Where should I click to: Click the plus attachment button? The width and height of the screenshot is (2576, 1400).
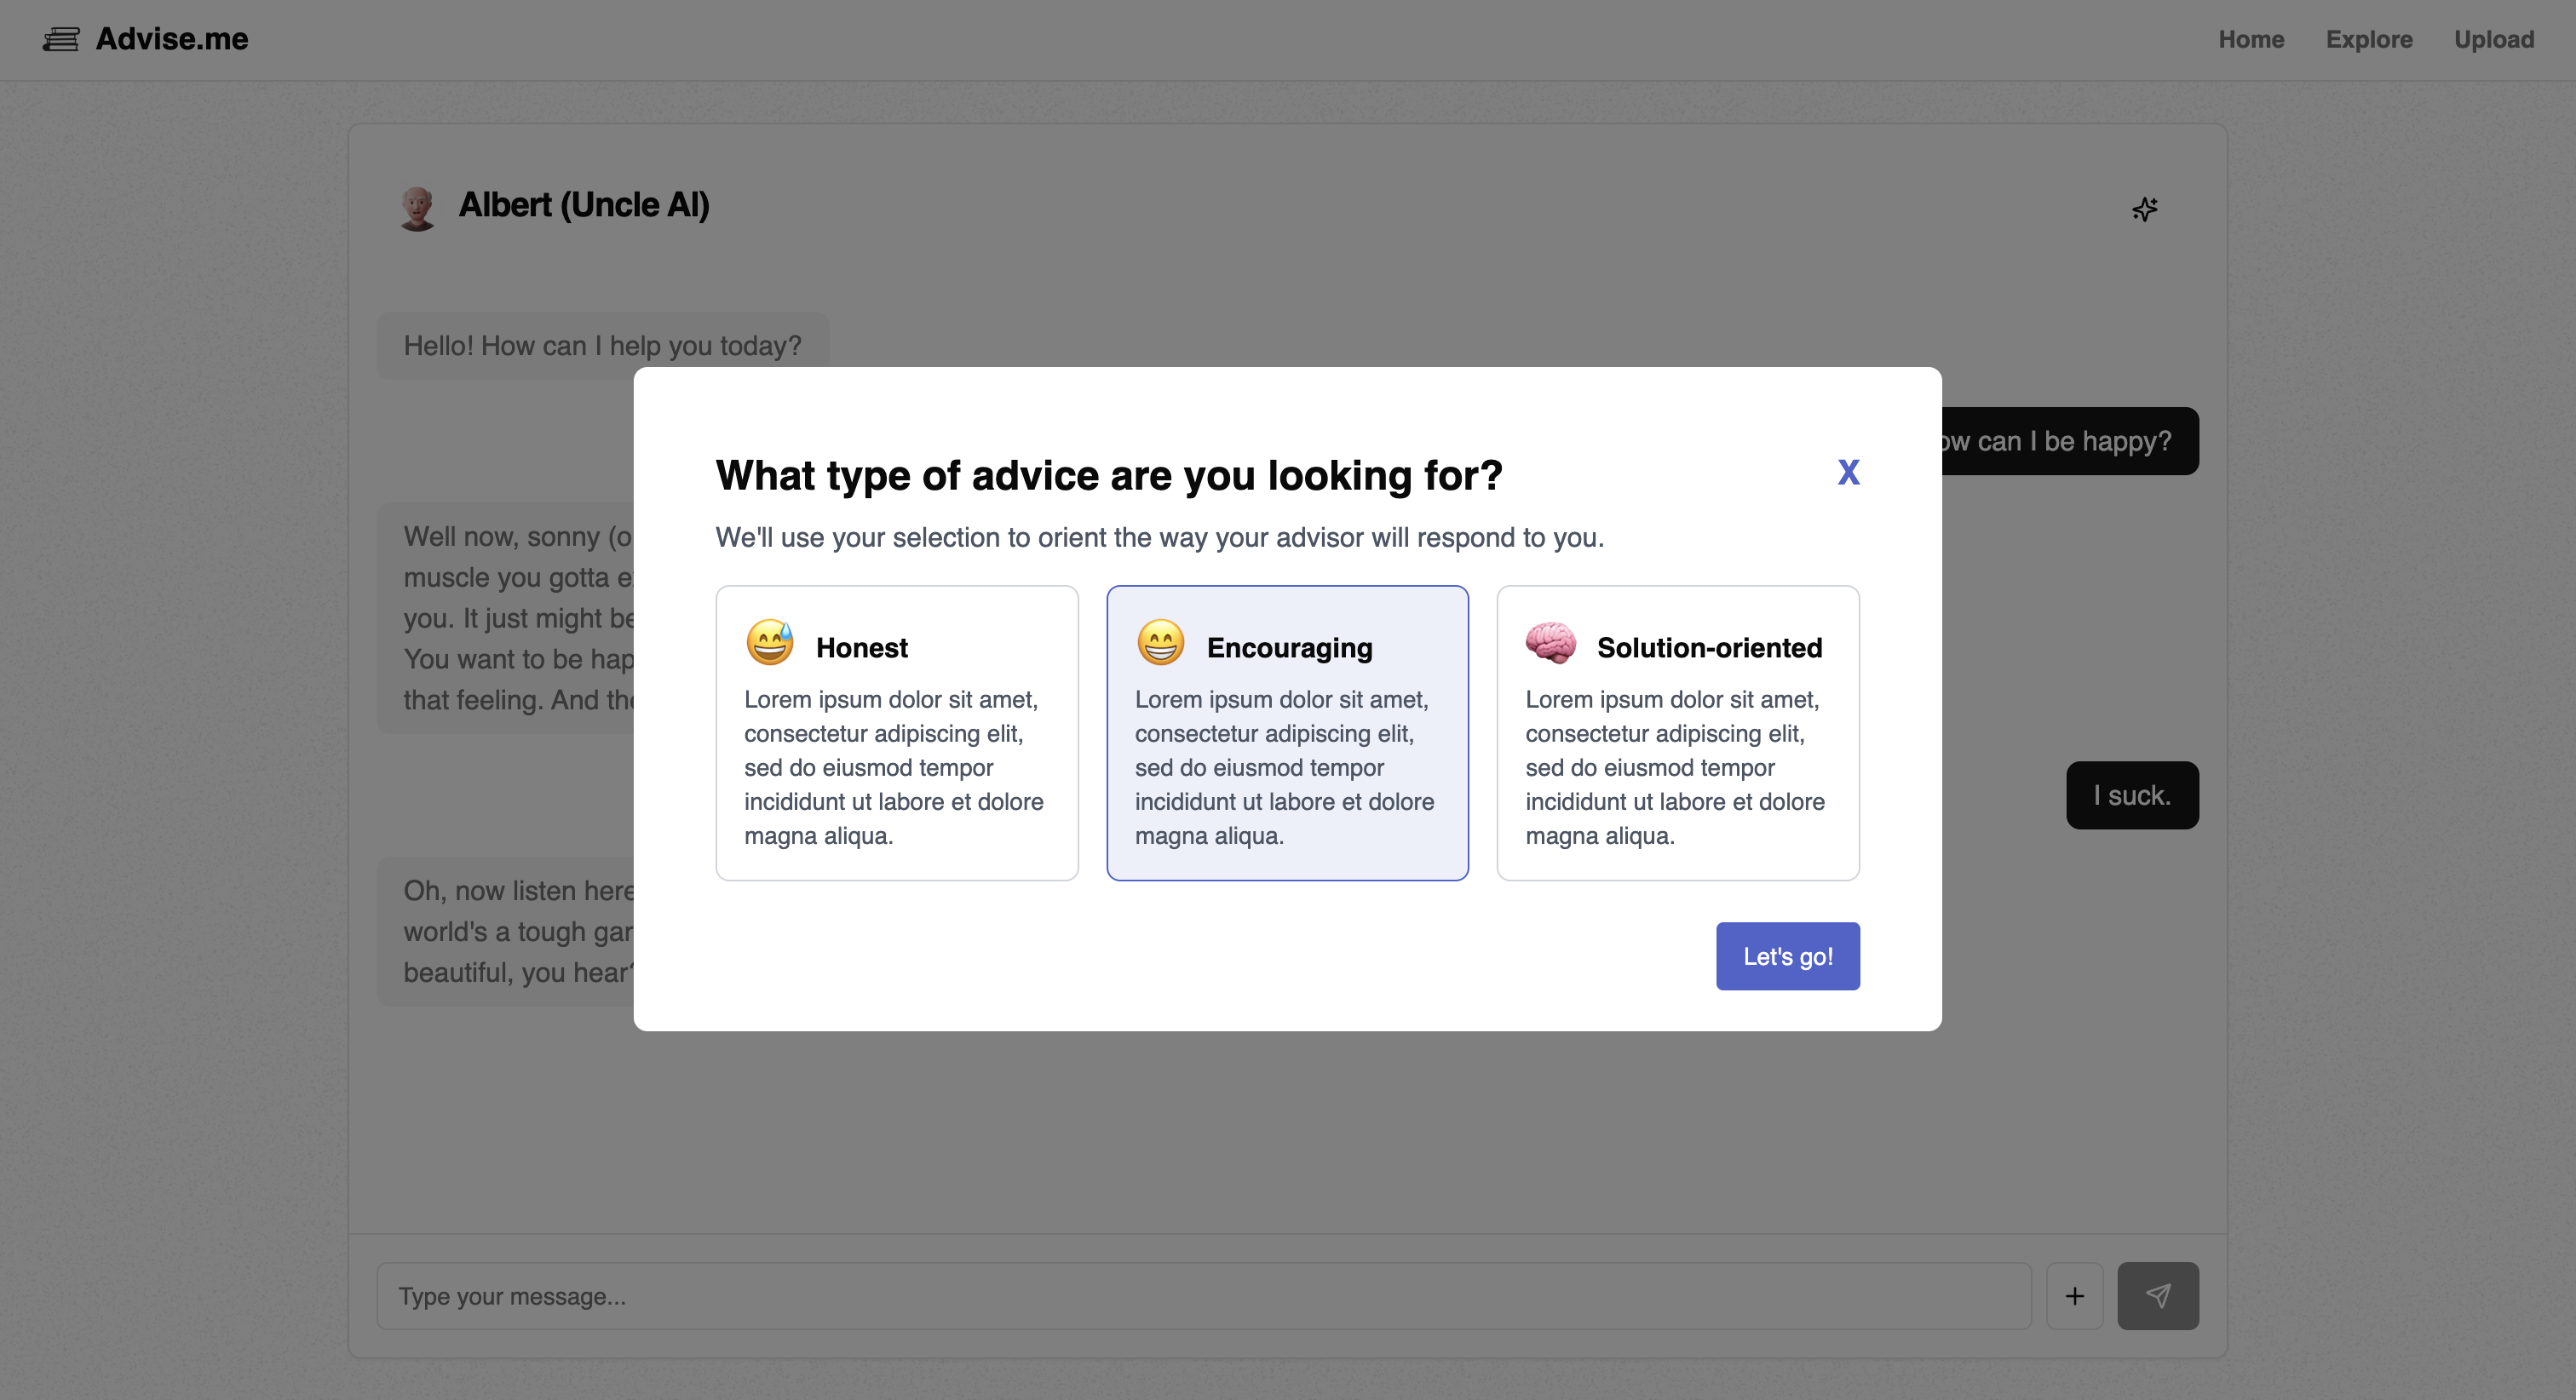coord(2074,1296)
